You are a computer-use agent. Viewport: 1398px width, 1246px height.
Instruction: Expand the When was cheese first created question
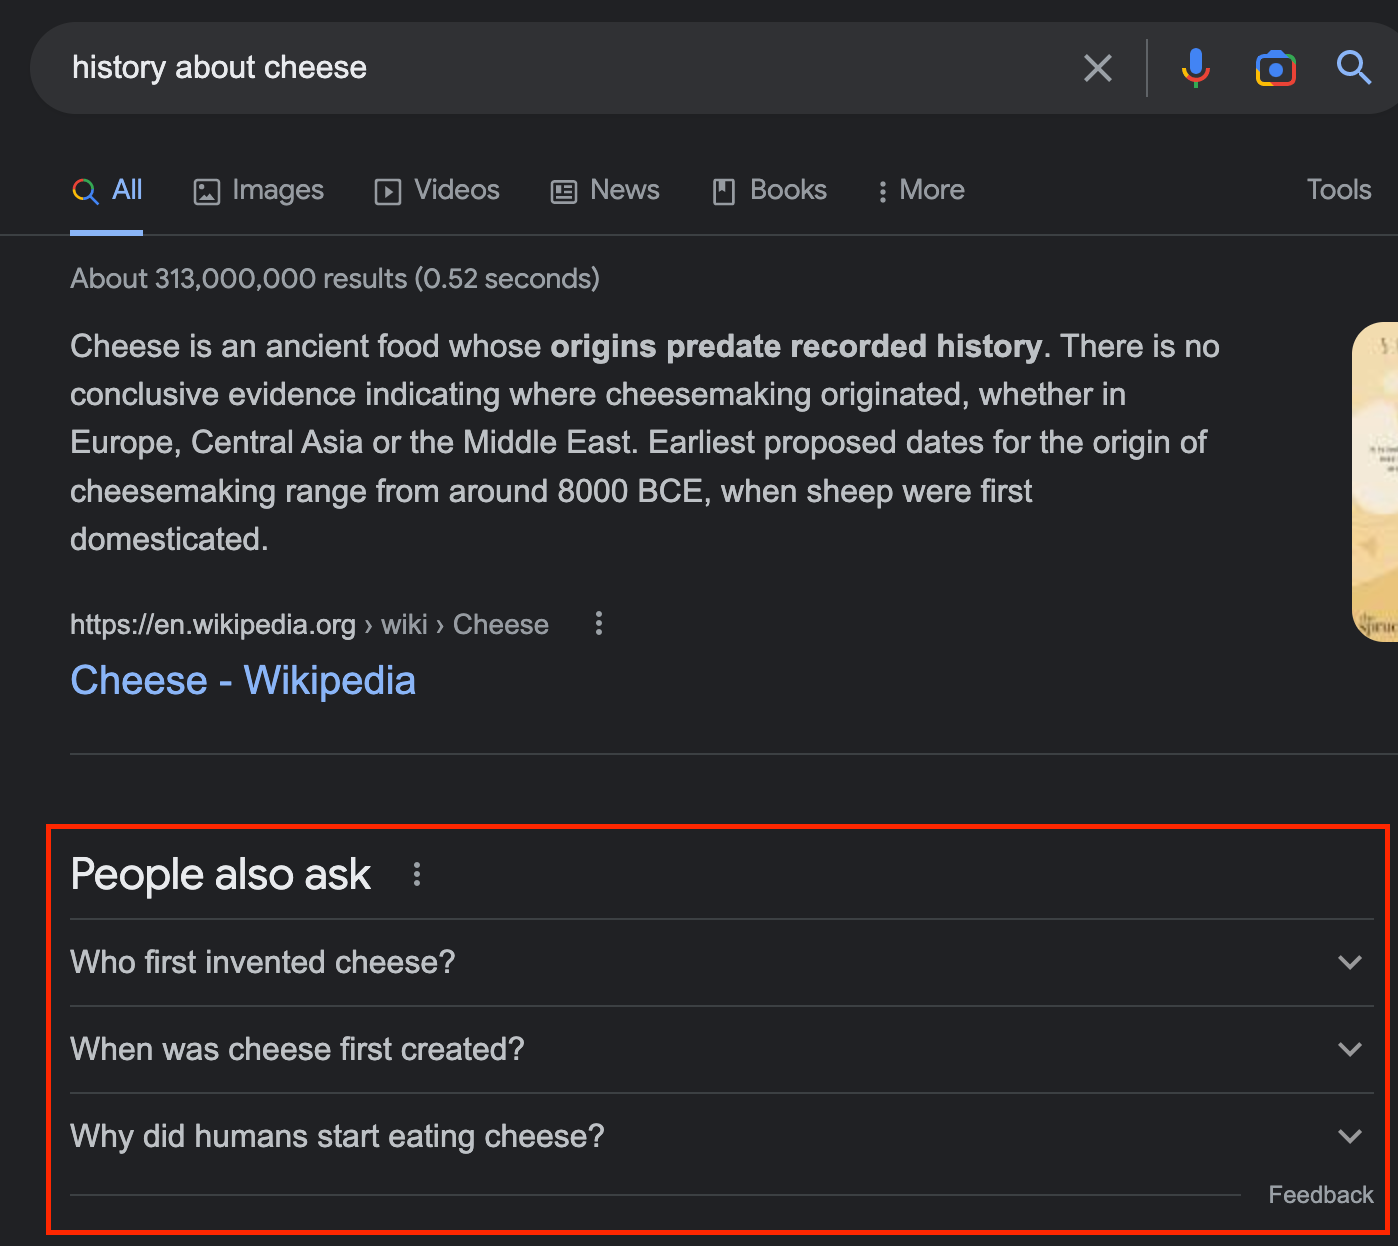click(722, 1049)
